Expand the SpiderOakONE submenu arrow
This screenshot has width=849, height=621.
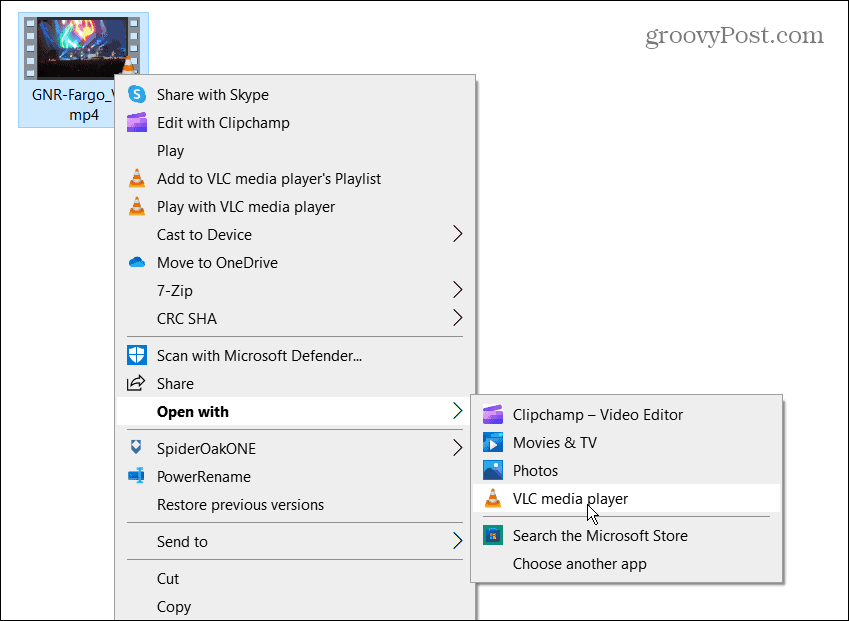458,448
